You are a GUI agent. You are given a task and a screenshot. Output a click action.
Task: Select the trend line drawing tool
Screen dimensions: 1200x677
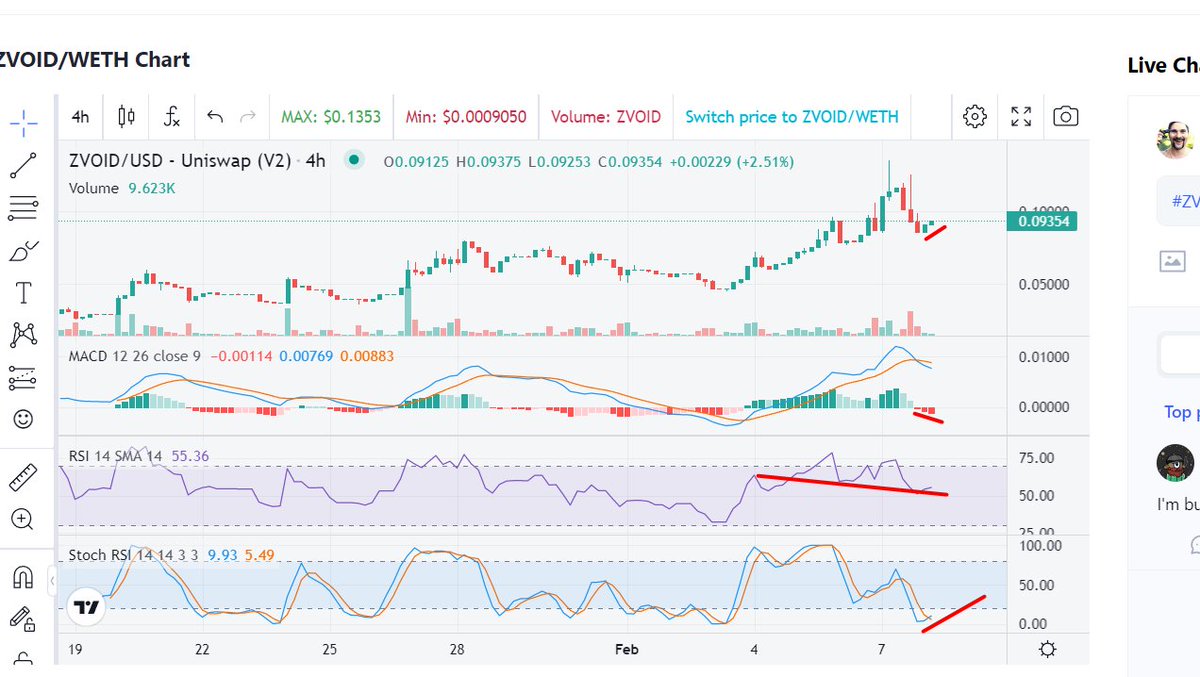(24, 166)
